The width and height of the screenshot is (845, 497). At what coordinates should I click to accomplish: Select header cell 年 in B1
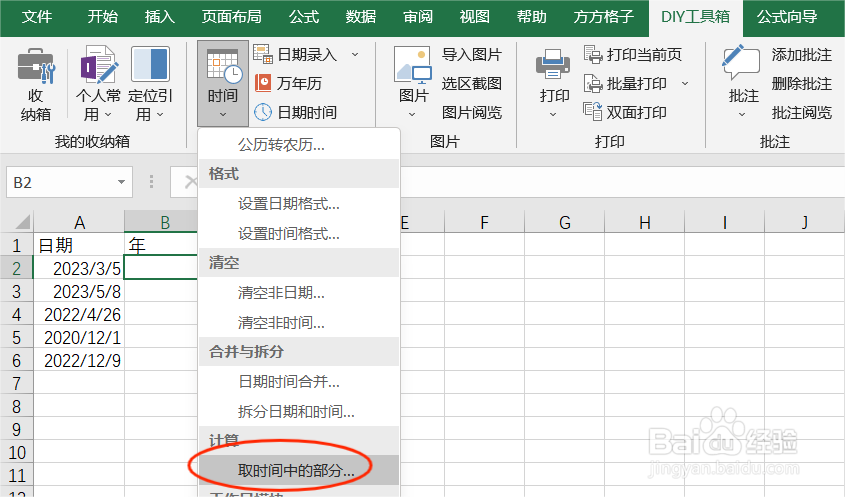[x=161, y=245]
